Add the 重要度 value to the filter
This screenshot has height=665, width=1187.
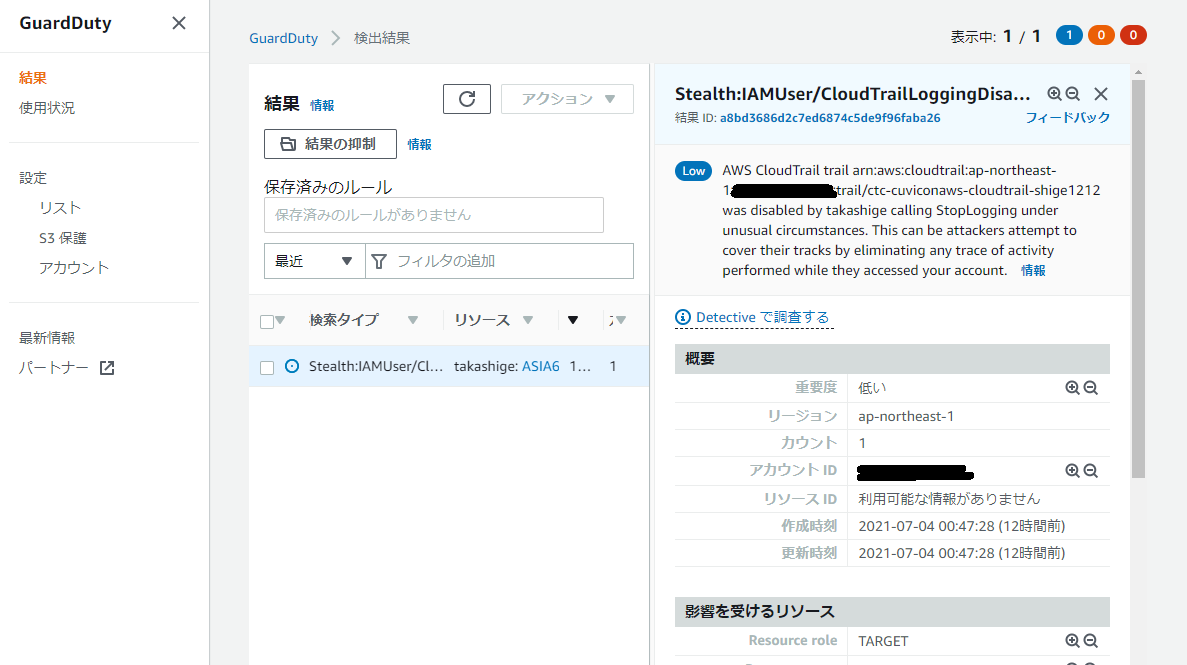coord(1072,388)
